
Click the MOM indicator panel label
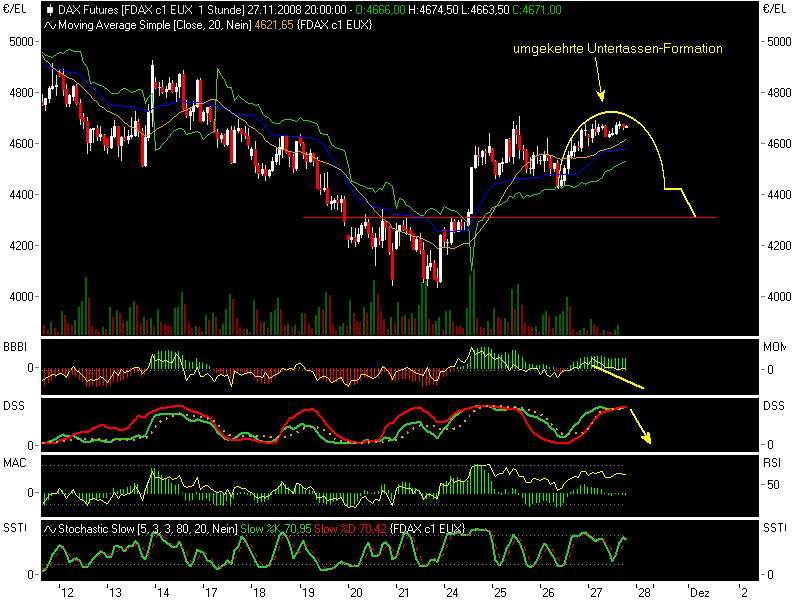774,347
